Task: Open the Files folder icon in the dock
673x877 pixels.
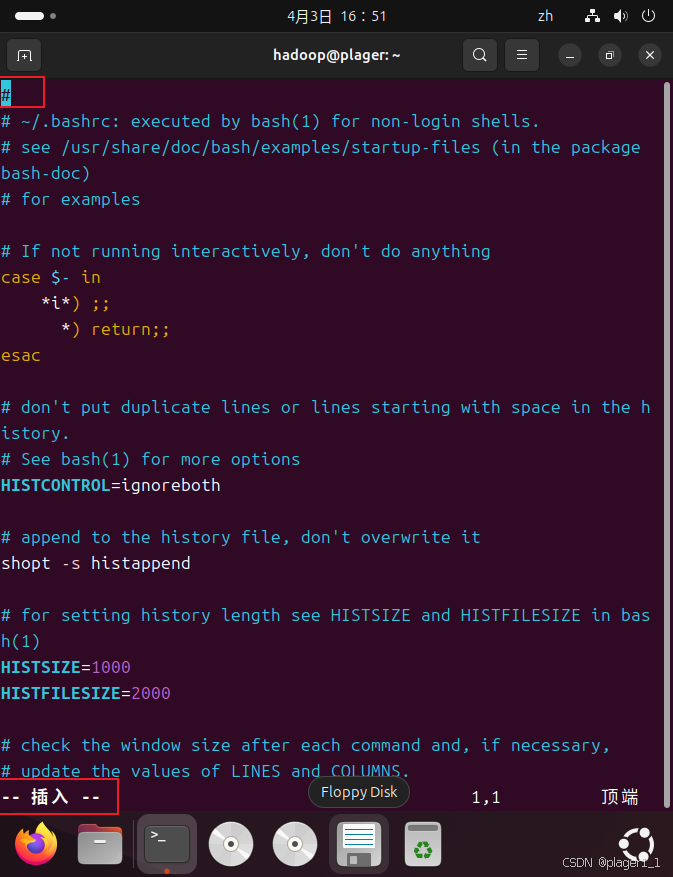Action: [99, 844]
